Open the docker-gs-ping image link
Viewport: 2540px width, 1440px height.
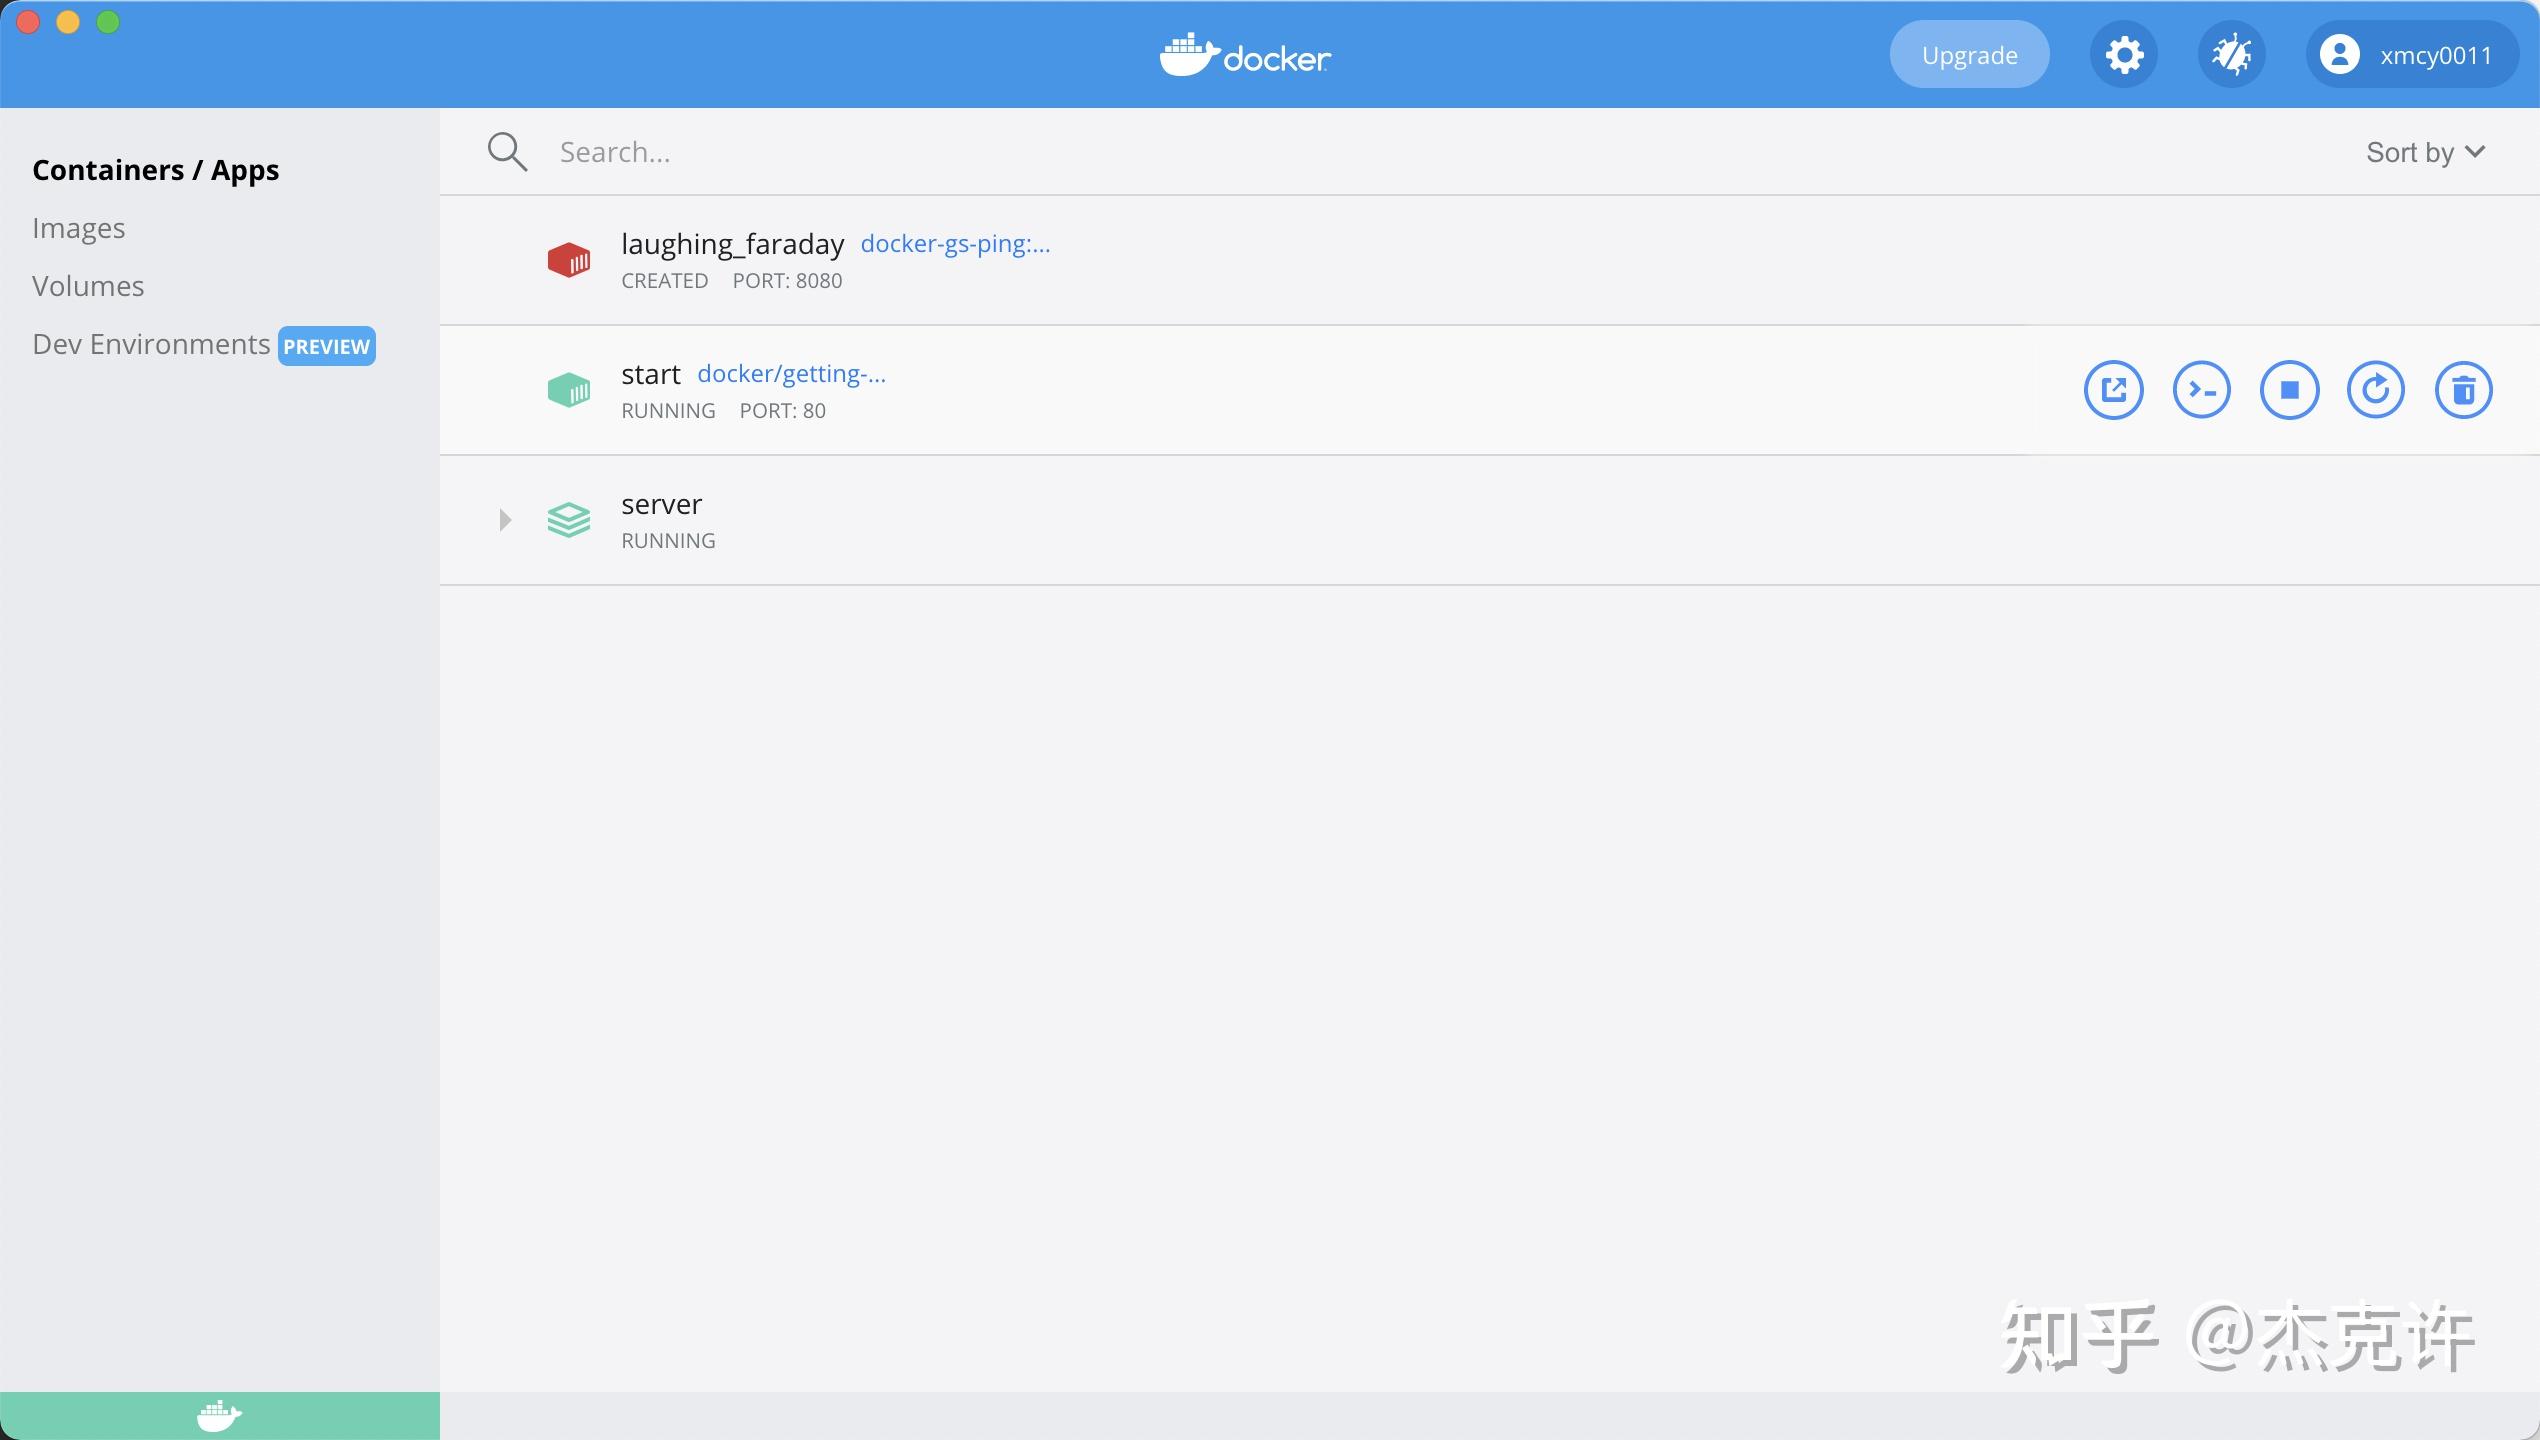[955, 244]
